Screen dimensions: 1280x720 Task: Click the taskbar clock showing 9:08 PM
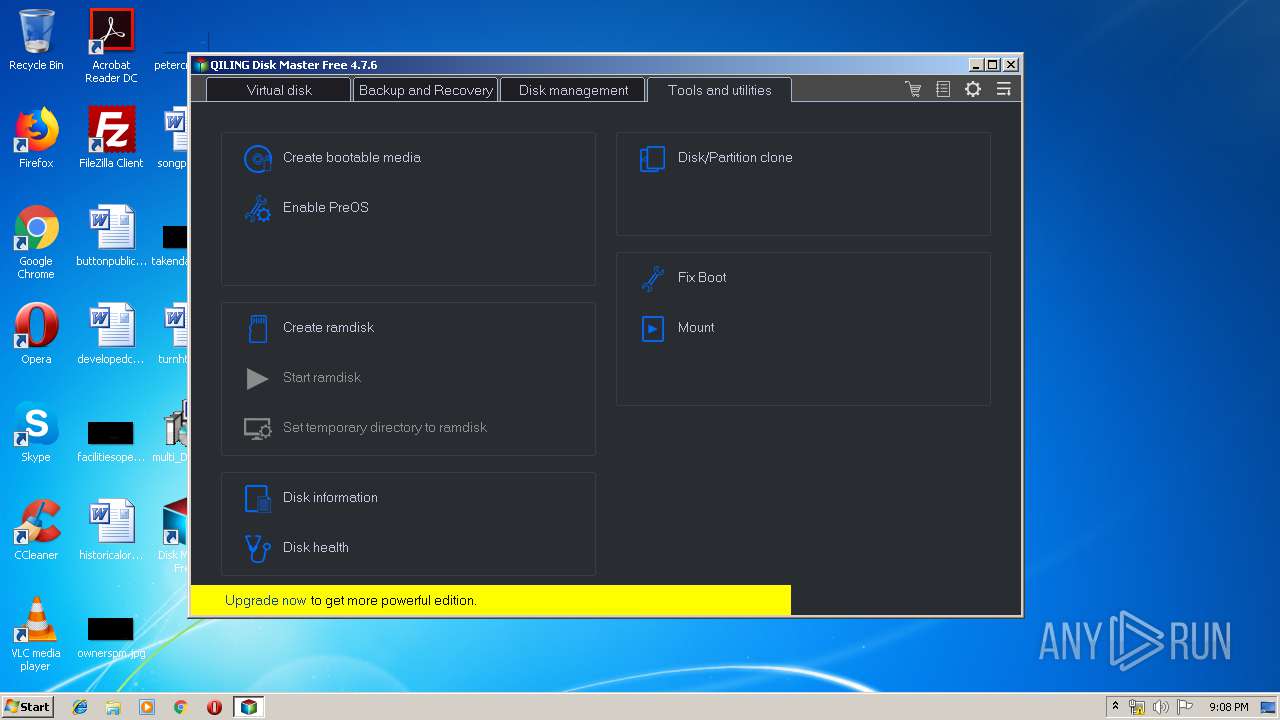1228,707
